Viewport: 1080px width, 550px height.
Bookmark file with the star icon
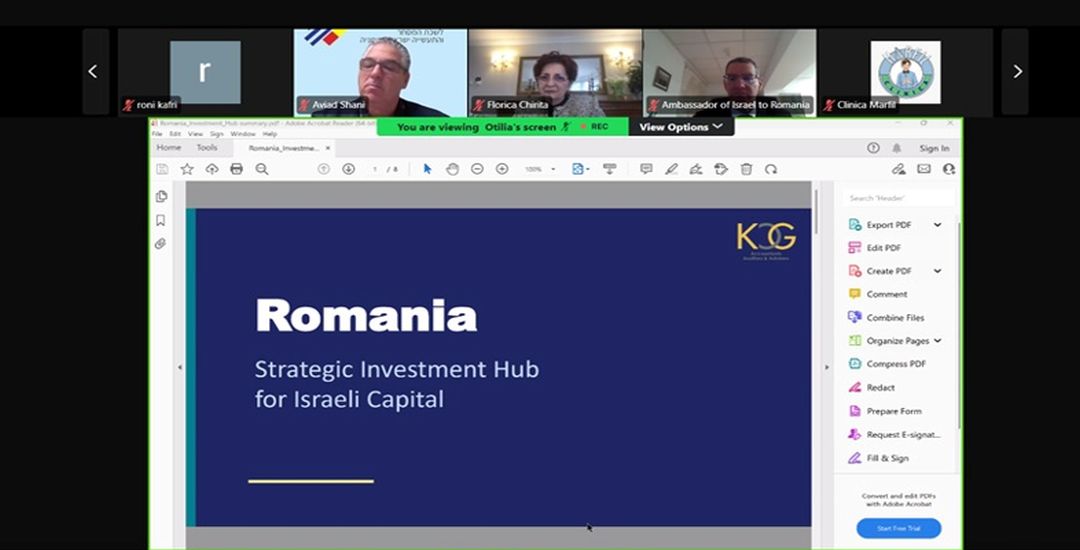(187, 169)
